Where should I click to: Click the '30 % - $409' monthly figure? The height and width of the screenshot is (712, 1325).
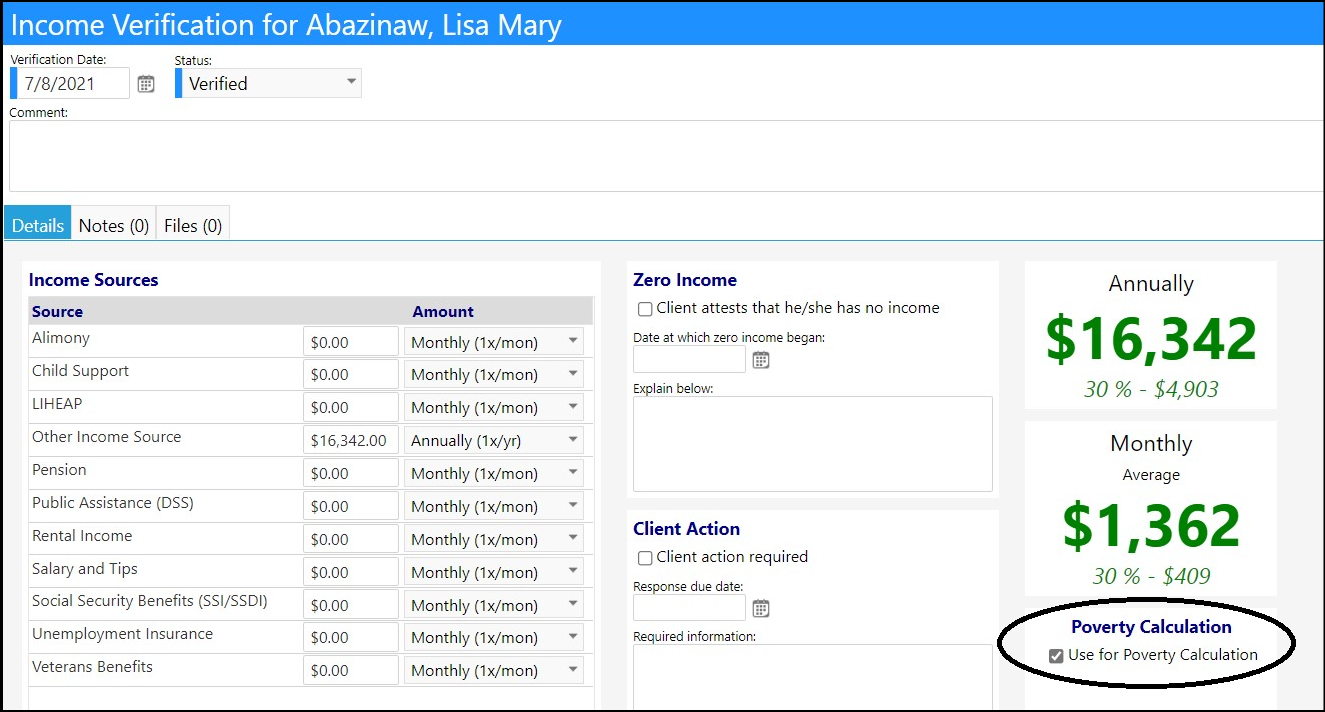coord(1151,577)
